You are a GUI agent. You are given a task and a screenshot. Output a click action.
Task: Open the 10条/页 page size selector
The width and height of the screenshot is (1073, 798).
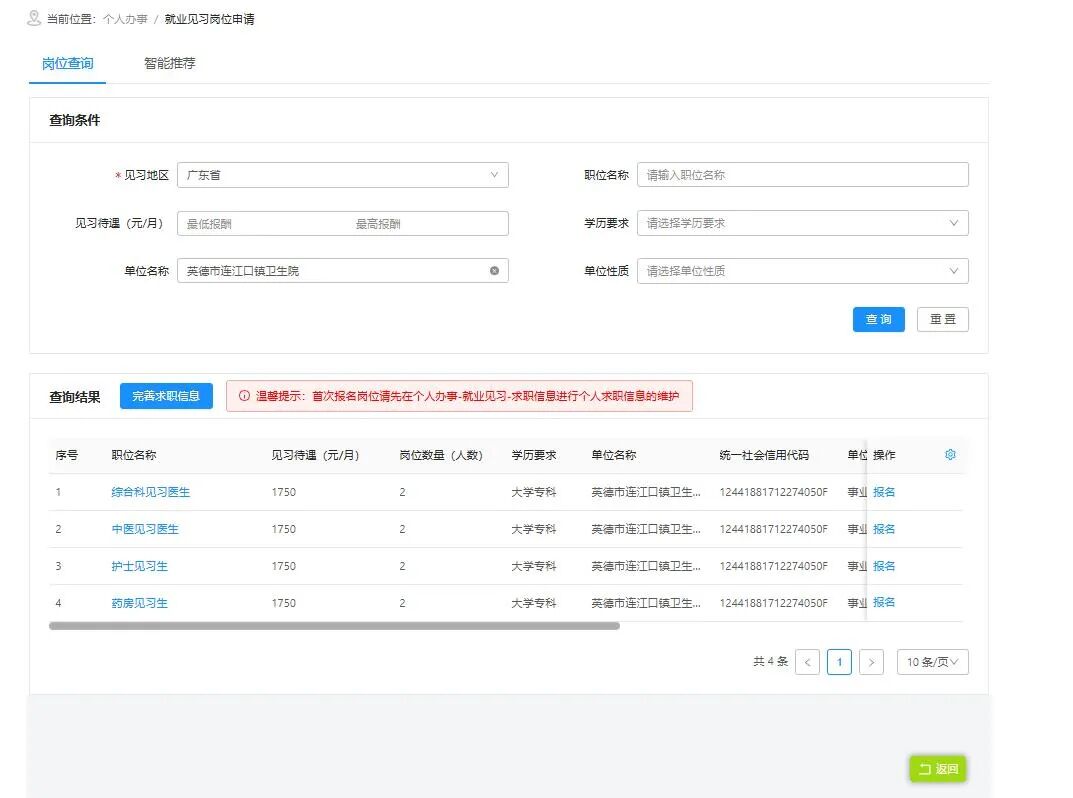(x=932, y=662)
